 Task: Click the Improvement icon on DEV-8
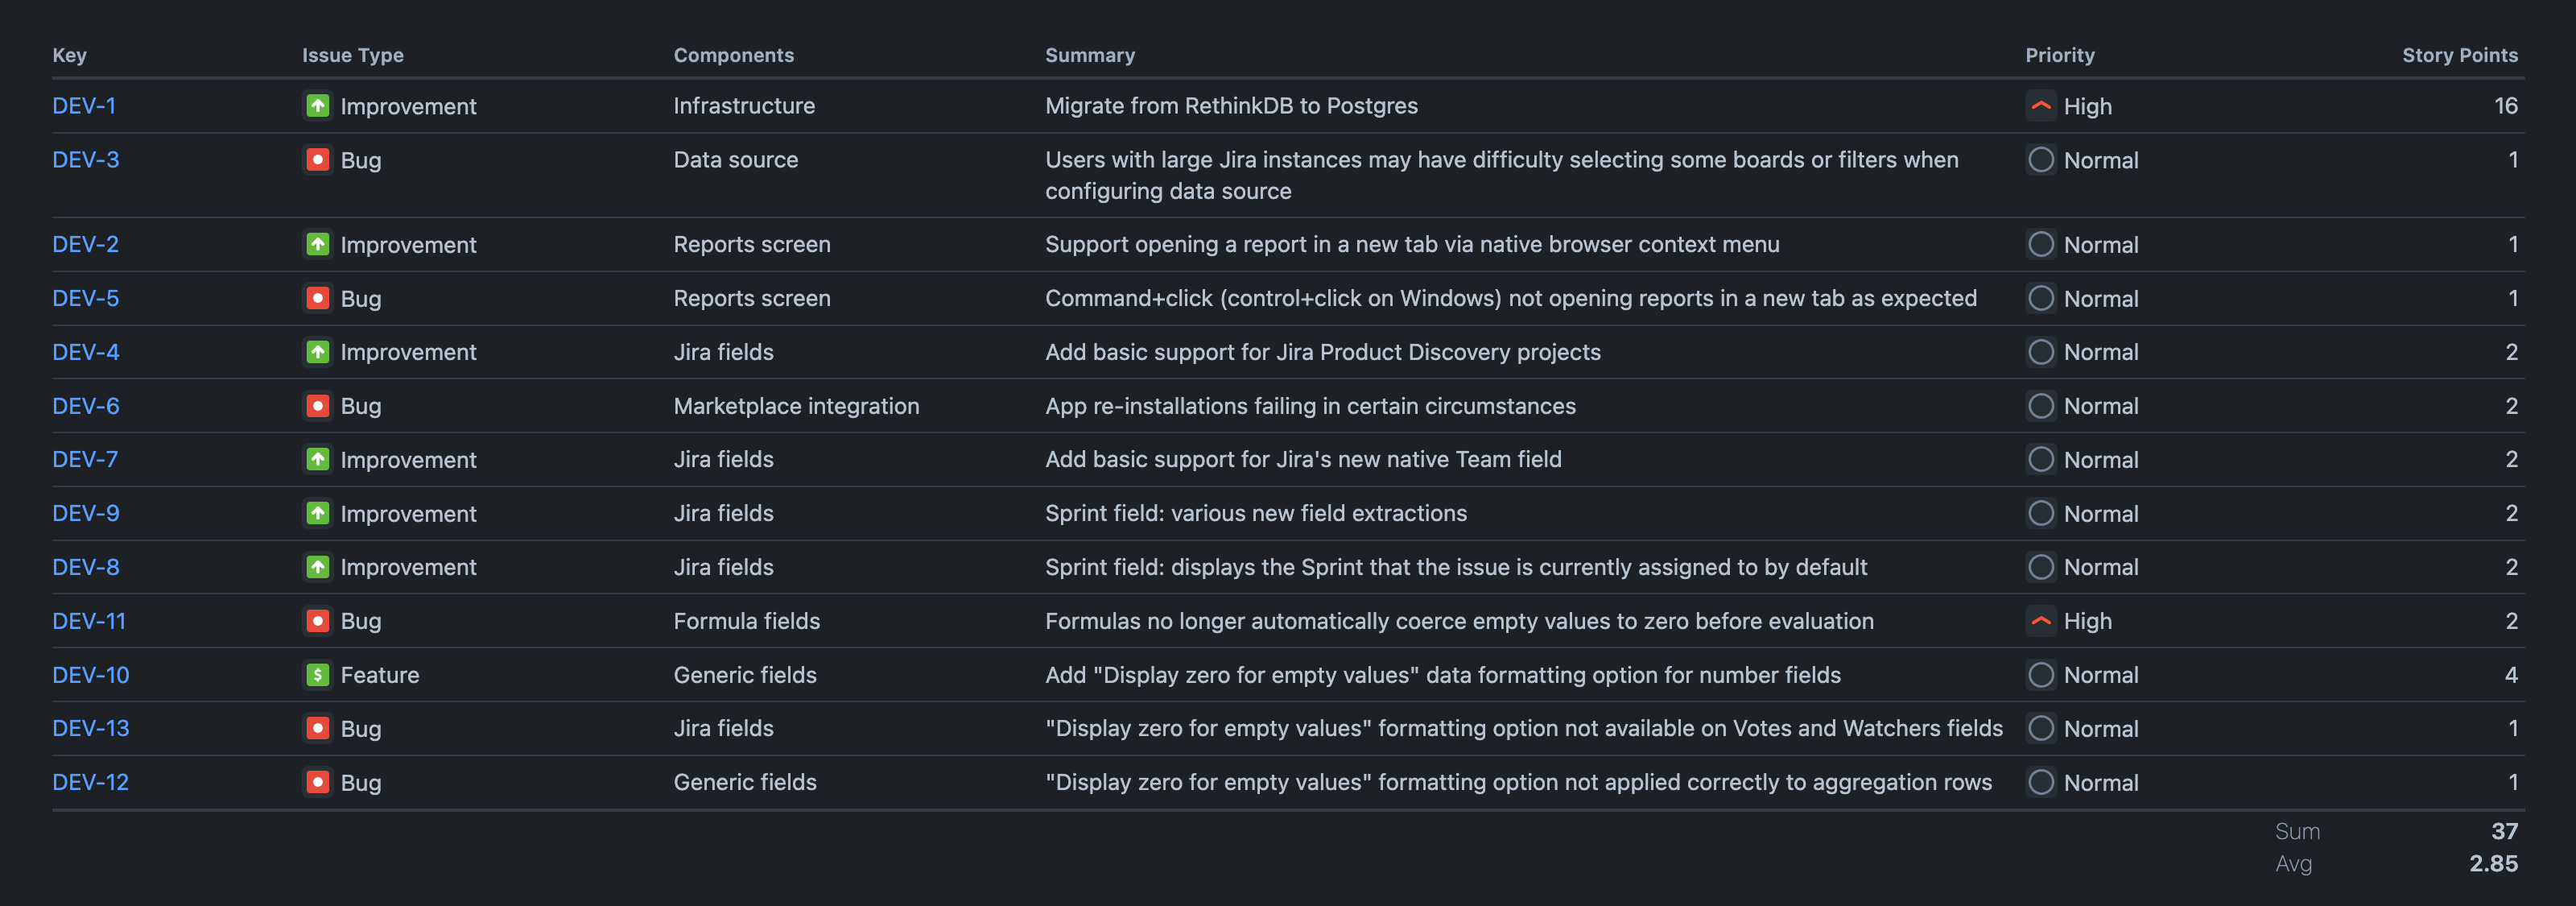coord(318,566)
